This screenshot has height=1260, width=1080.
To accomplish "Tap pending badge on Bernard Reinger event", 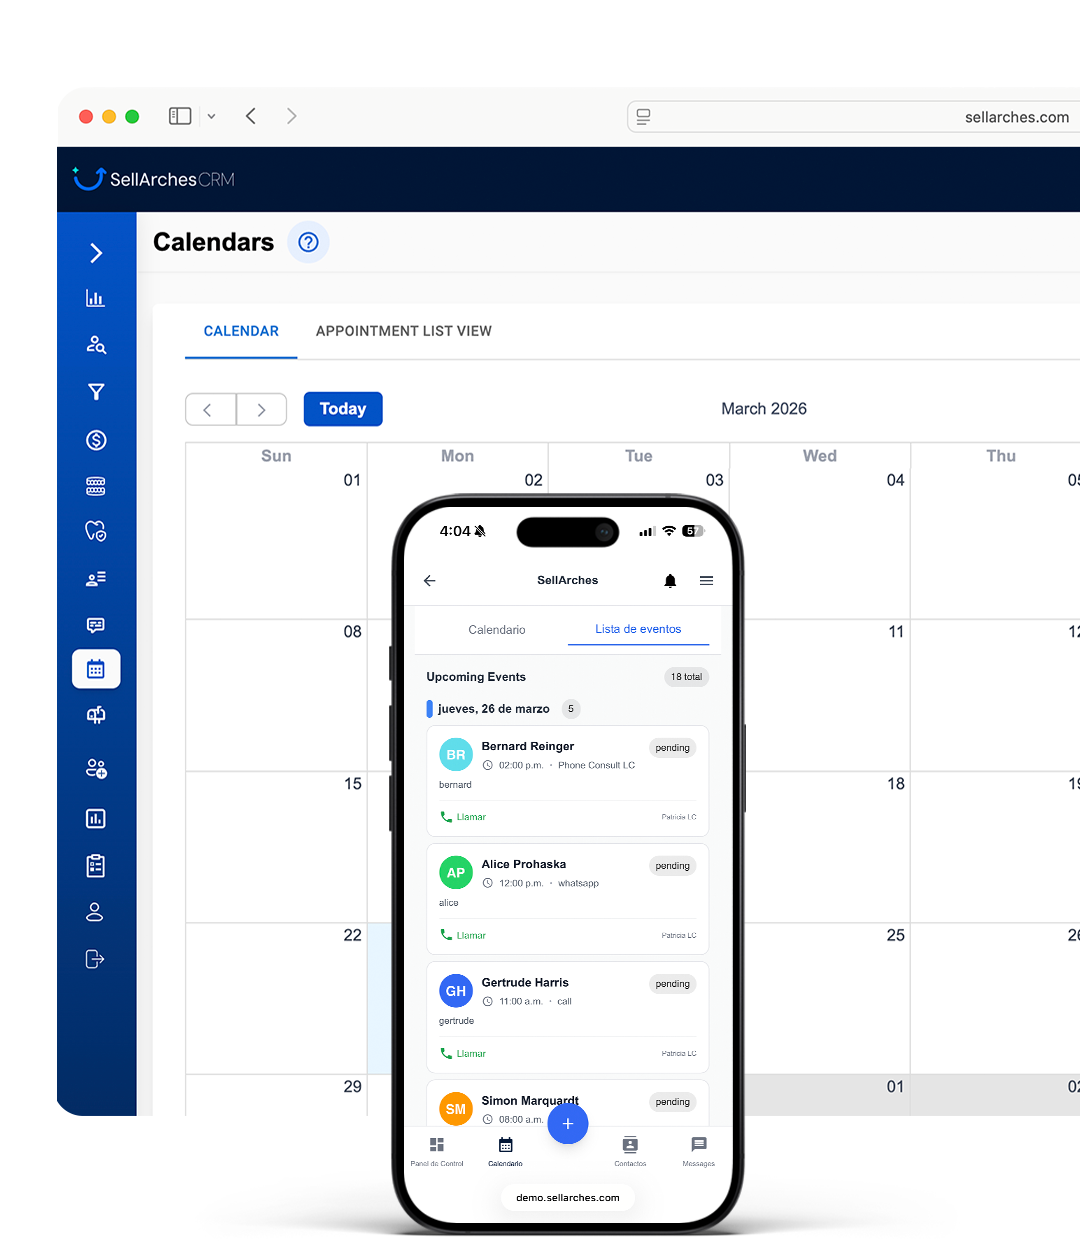I will pos(673,748).
